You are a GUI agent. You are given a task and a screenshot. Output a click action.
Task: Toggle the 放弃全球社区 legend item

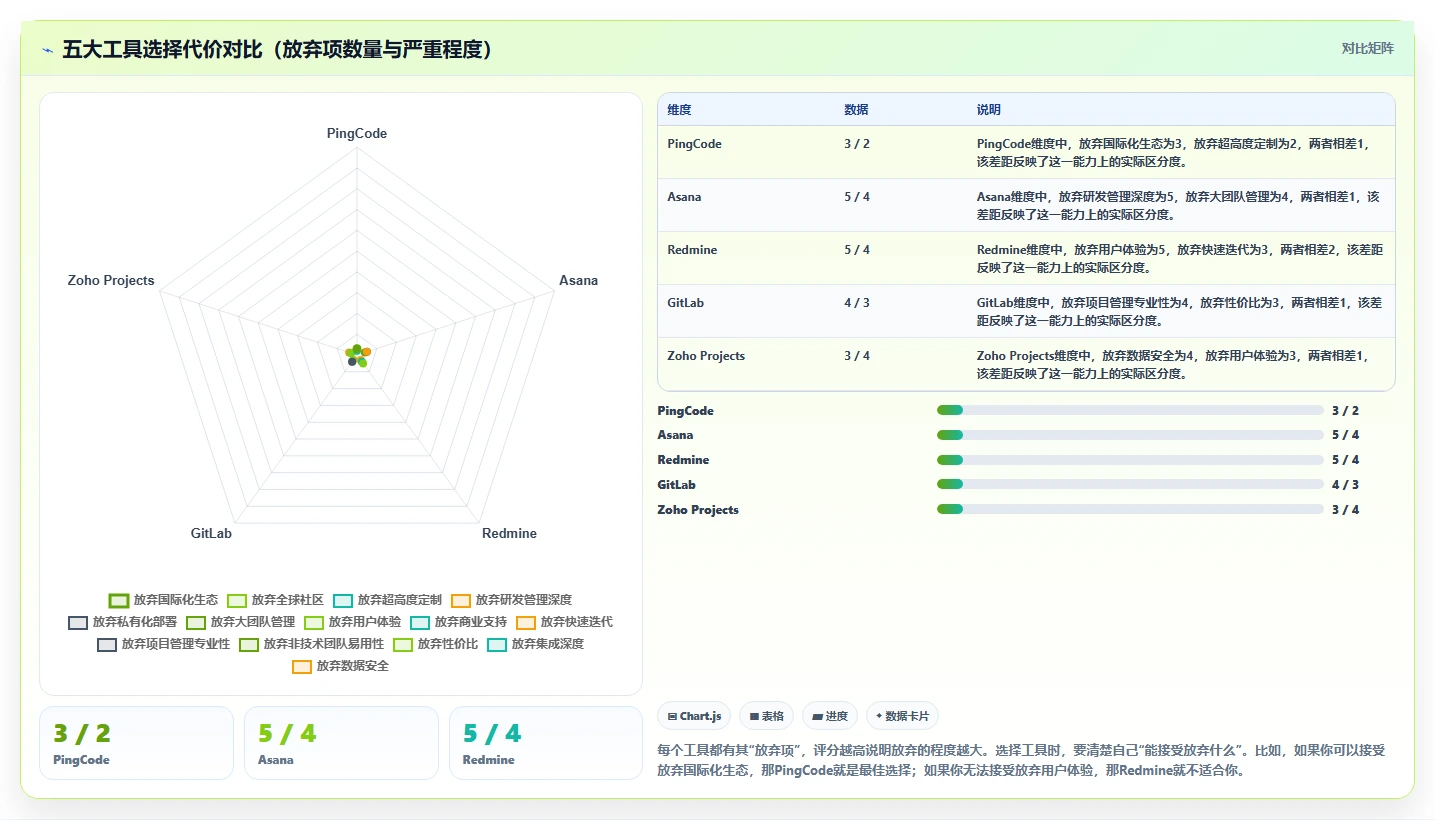coord(275,600)
